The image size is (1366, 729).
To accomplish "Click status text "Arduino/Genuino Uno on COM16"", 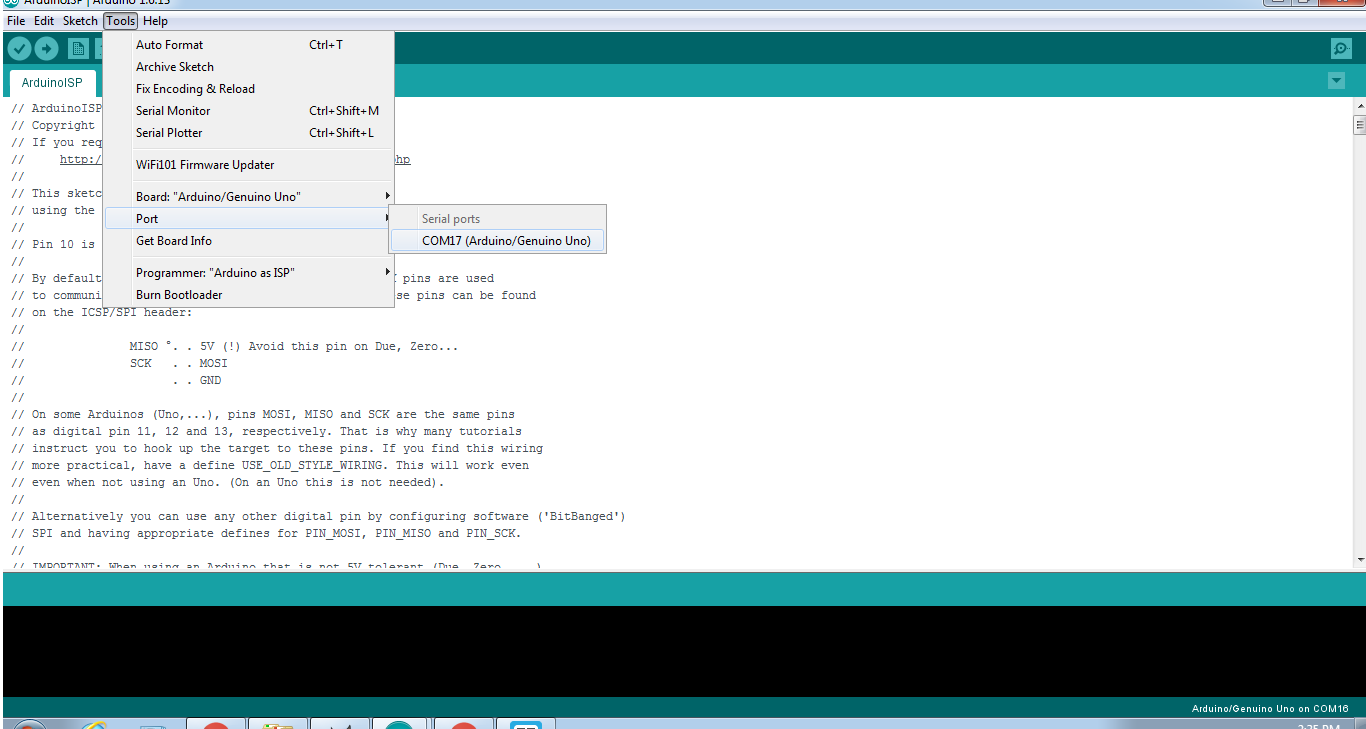I will coord(1270,709).
